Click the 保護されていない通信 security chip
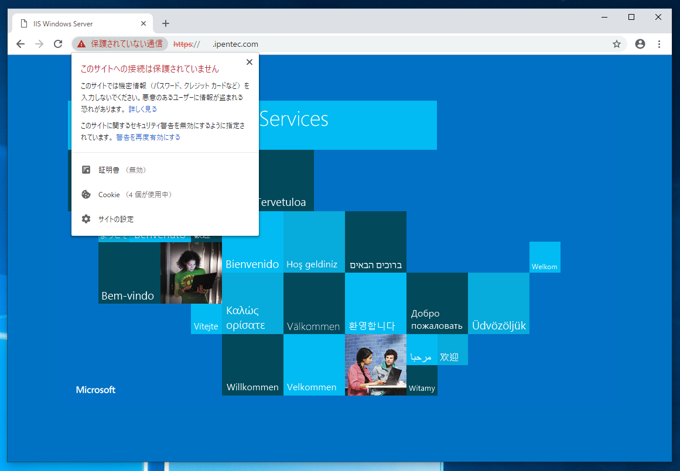The height and width of the screenshot is (471, 680). [x=120, y=44]
